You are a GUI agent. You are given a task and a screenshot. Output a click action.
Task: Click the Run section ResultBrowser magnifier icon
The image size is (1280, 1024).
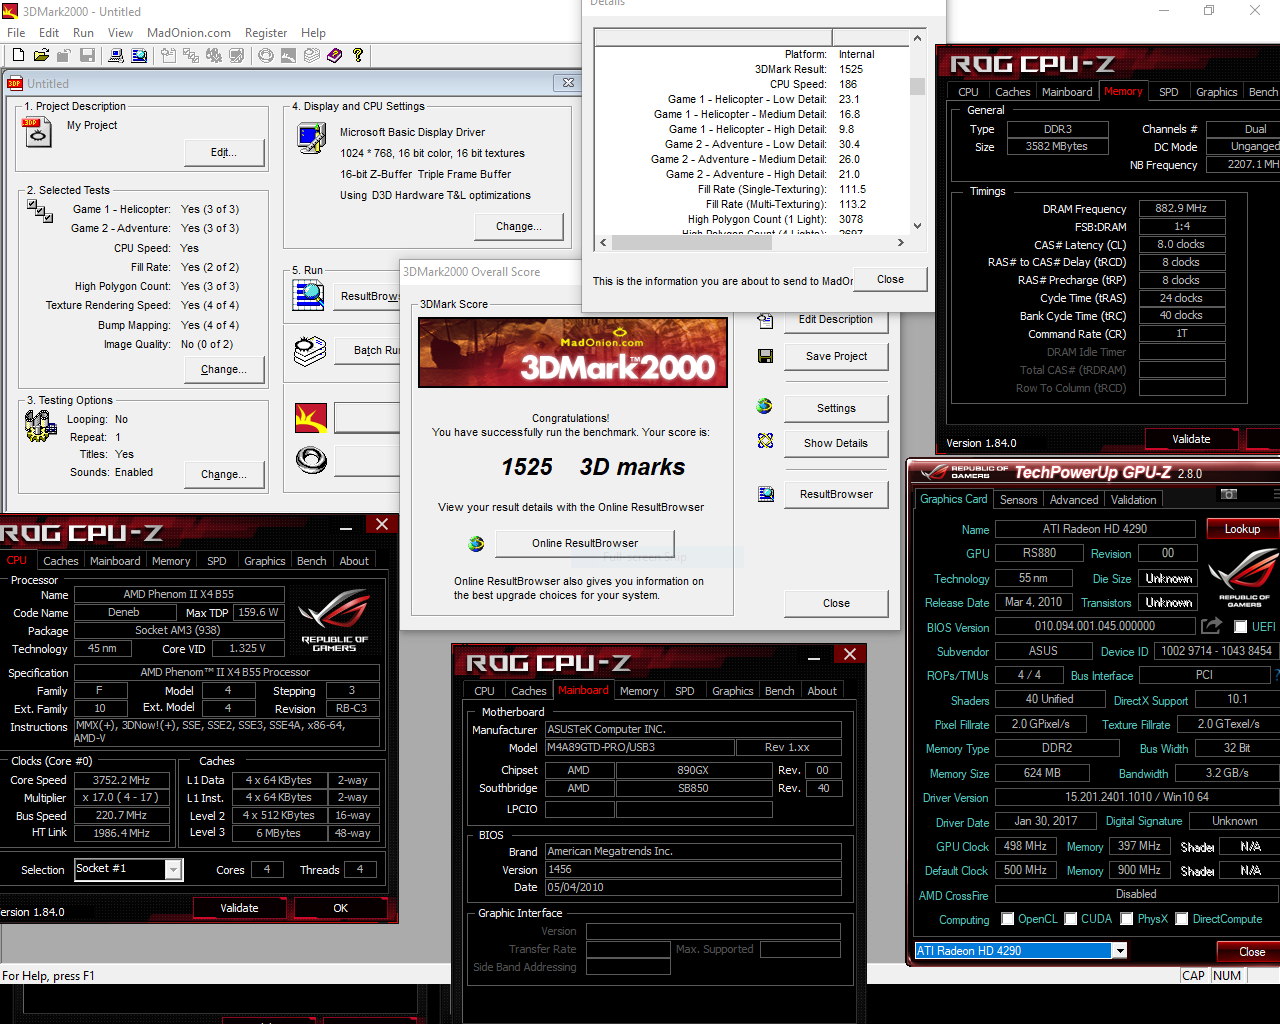309,296
